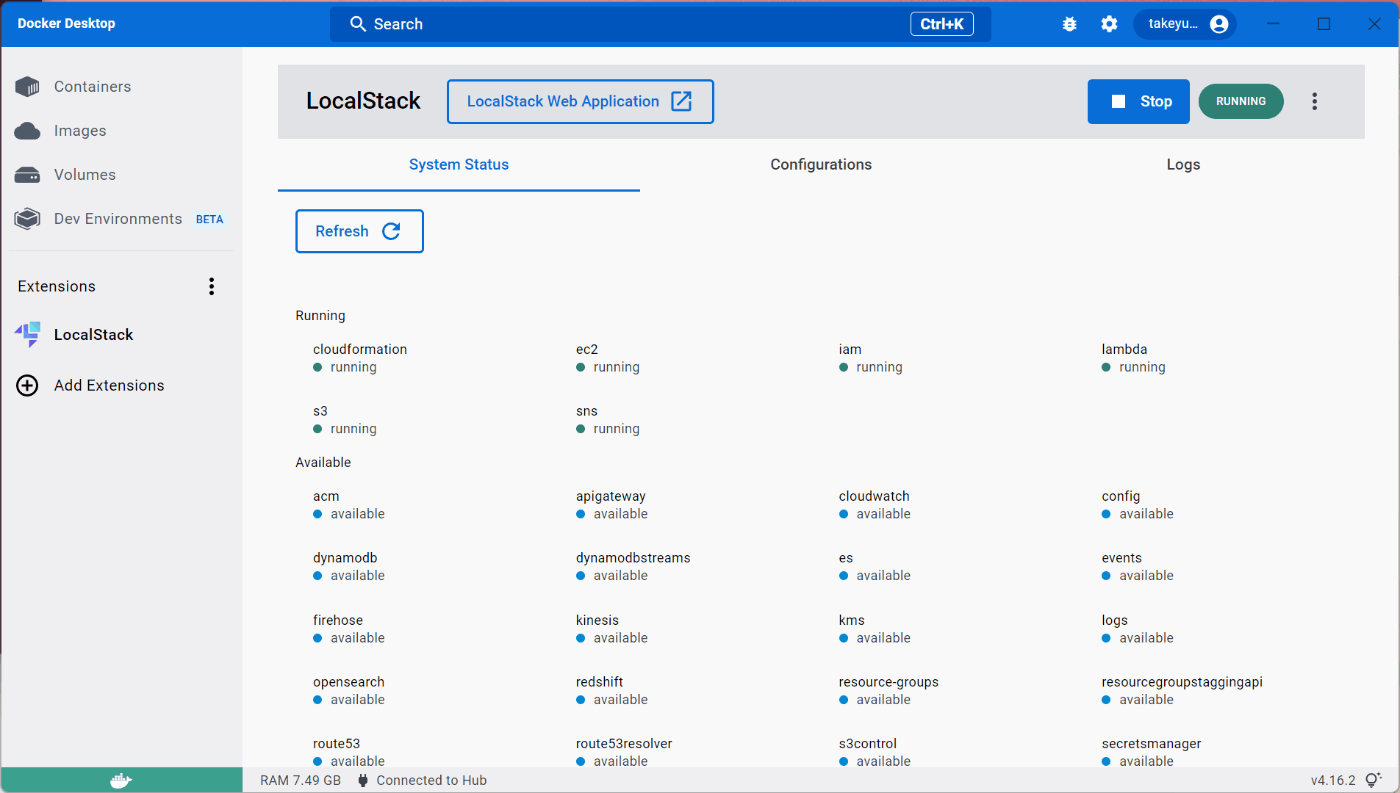This screenshot has width=1400, height=793.
Task: Open the Extensions three-dot menu
Action: point(211,287)
